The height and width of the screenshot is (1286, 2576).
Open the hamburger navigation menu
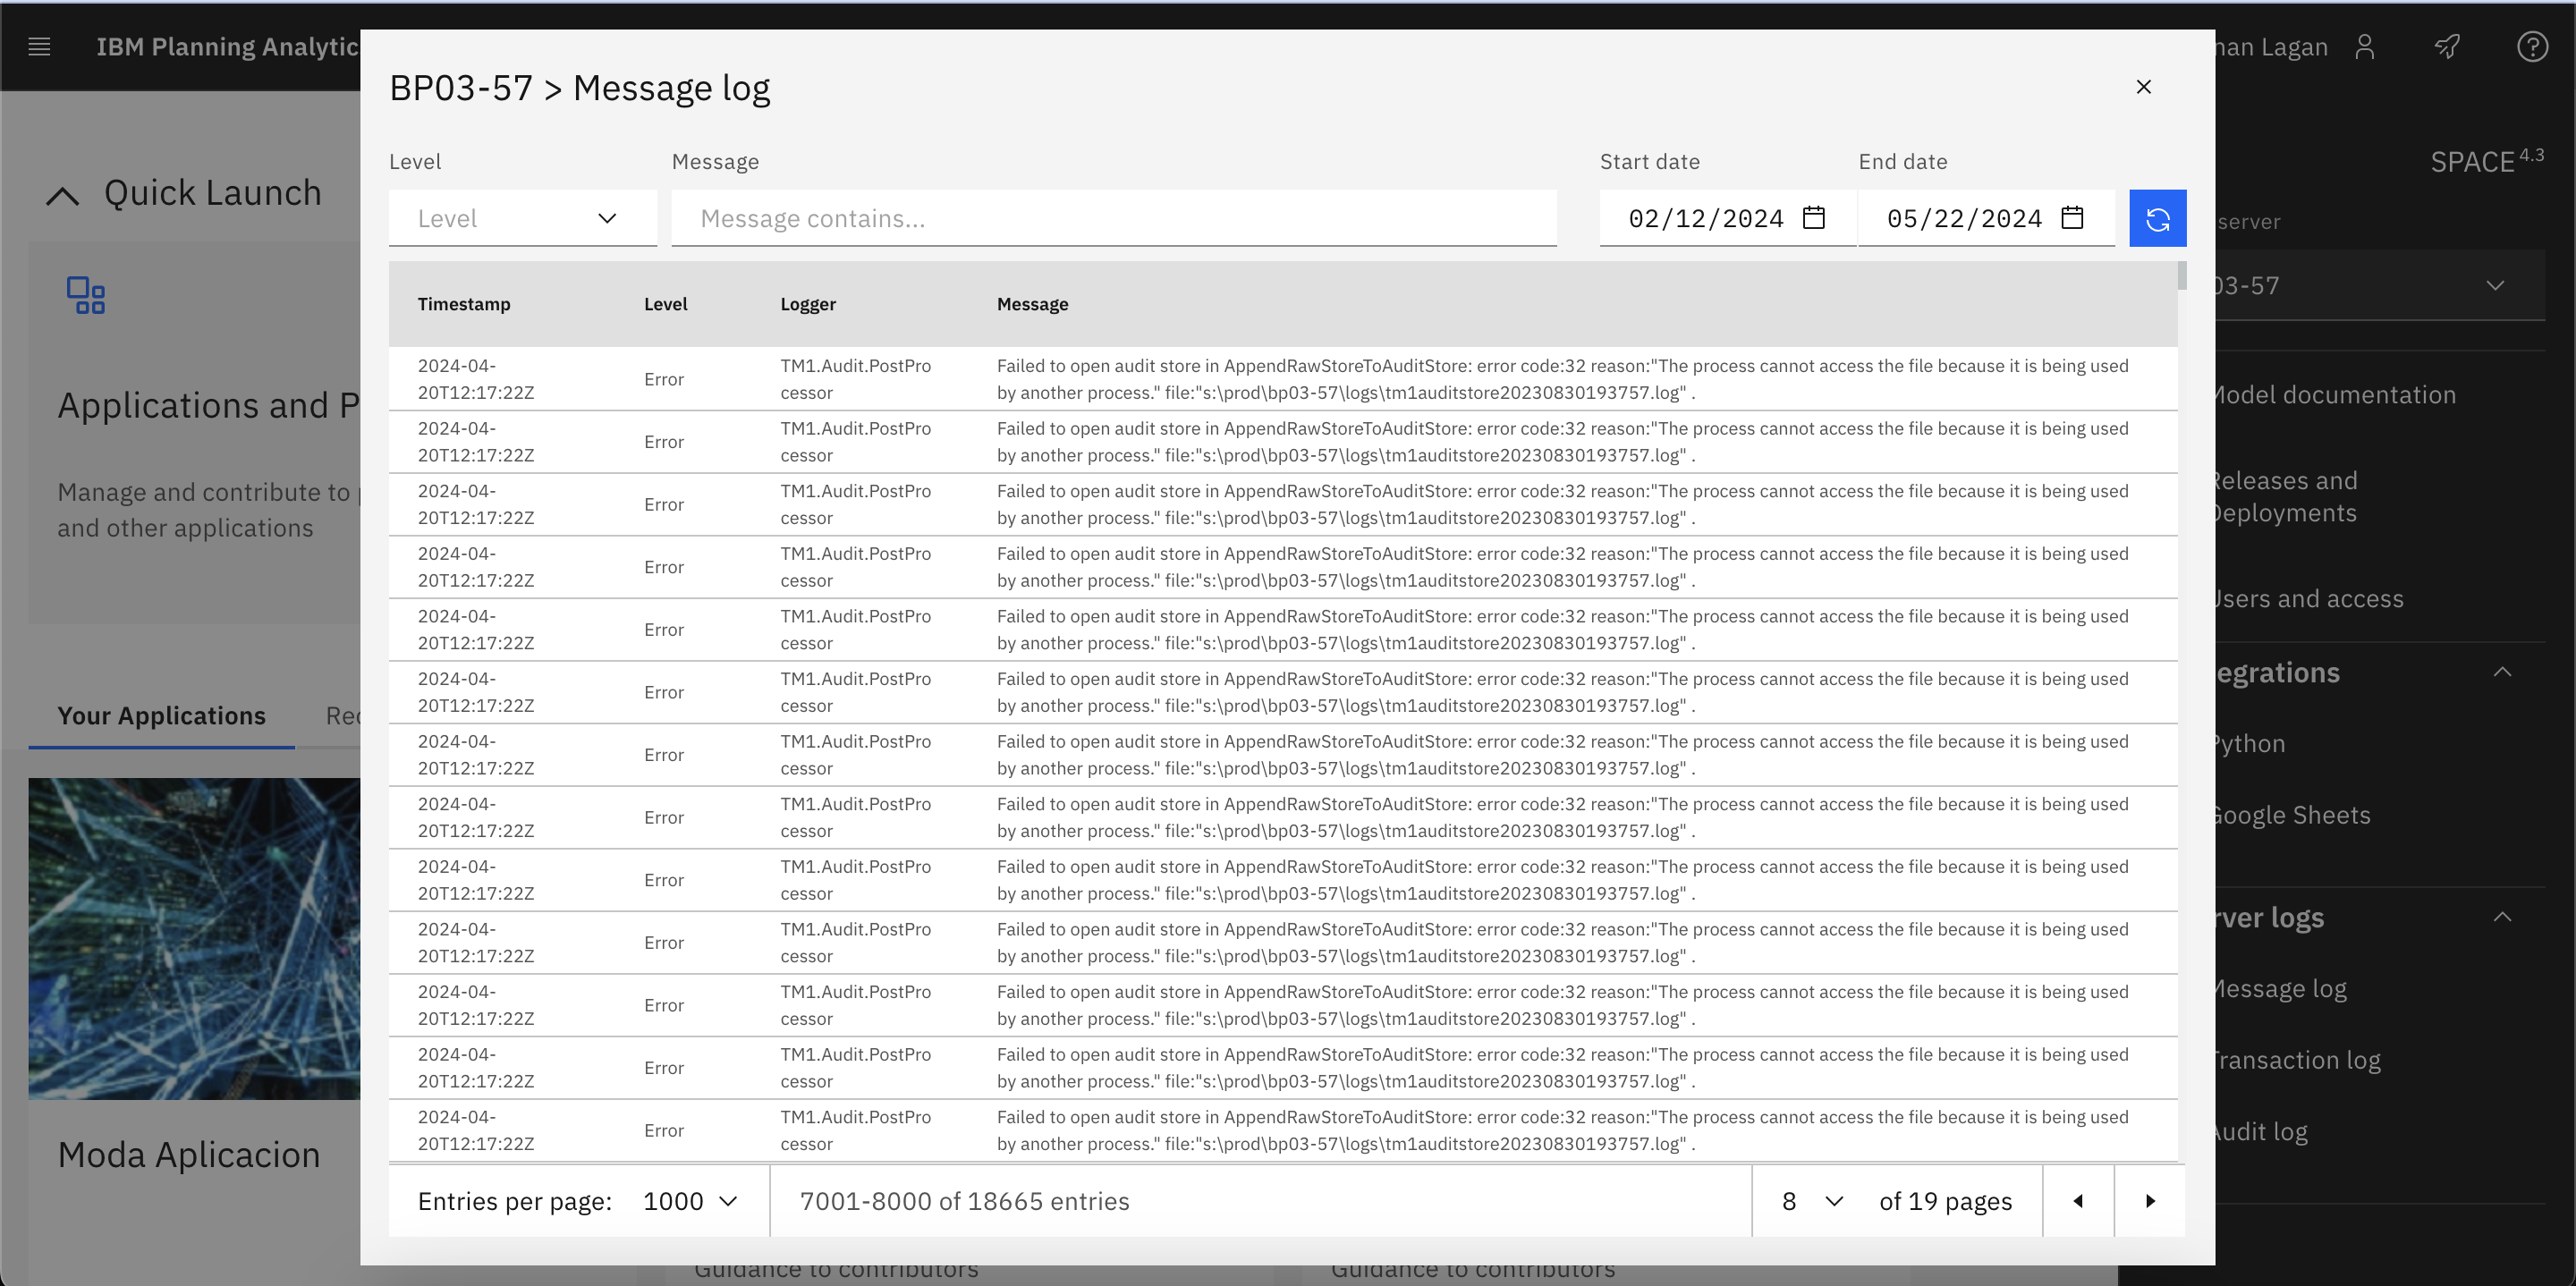coord(39,46)
